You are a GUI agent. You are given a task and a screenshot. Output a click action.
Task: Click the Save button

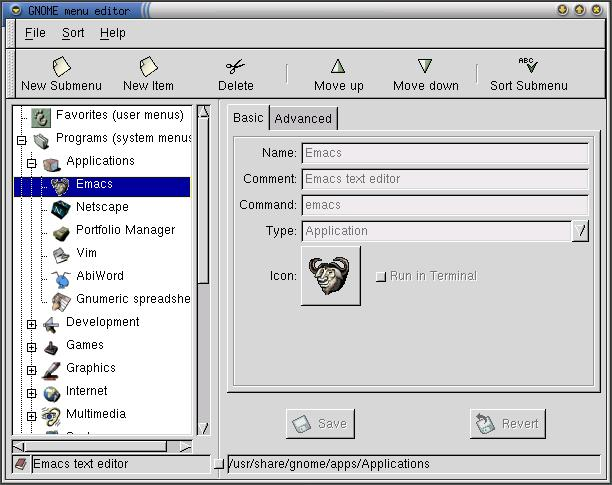320,424
